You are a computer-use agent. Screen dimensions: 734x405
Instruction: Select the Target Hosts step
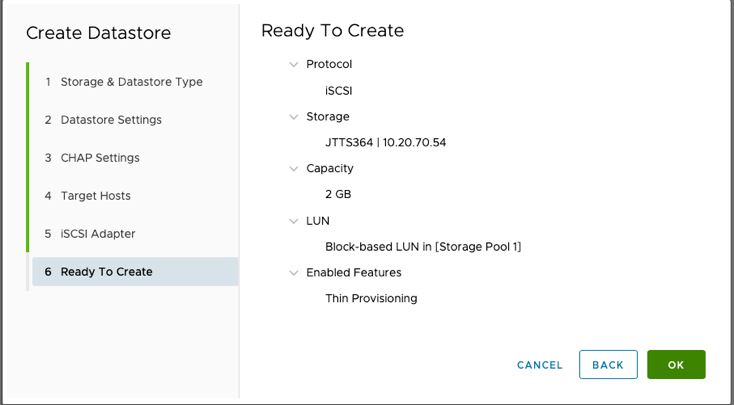95,196
